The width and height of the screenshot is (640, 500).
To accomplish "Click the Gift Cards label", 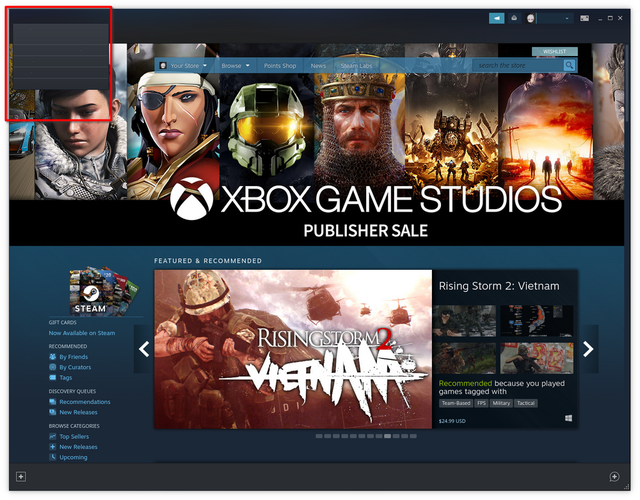I will click(62, 322).
